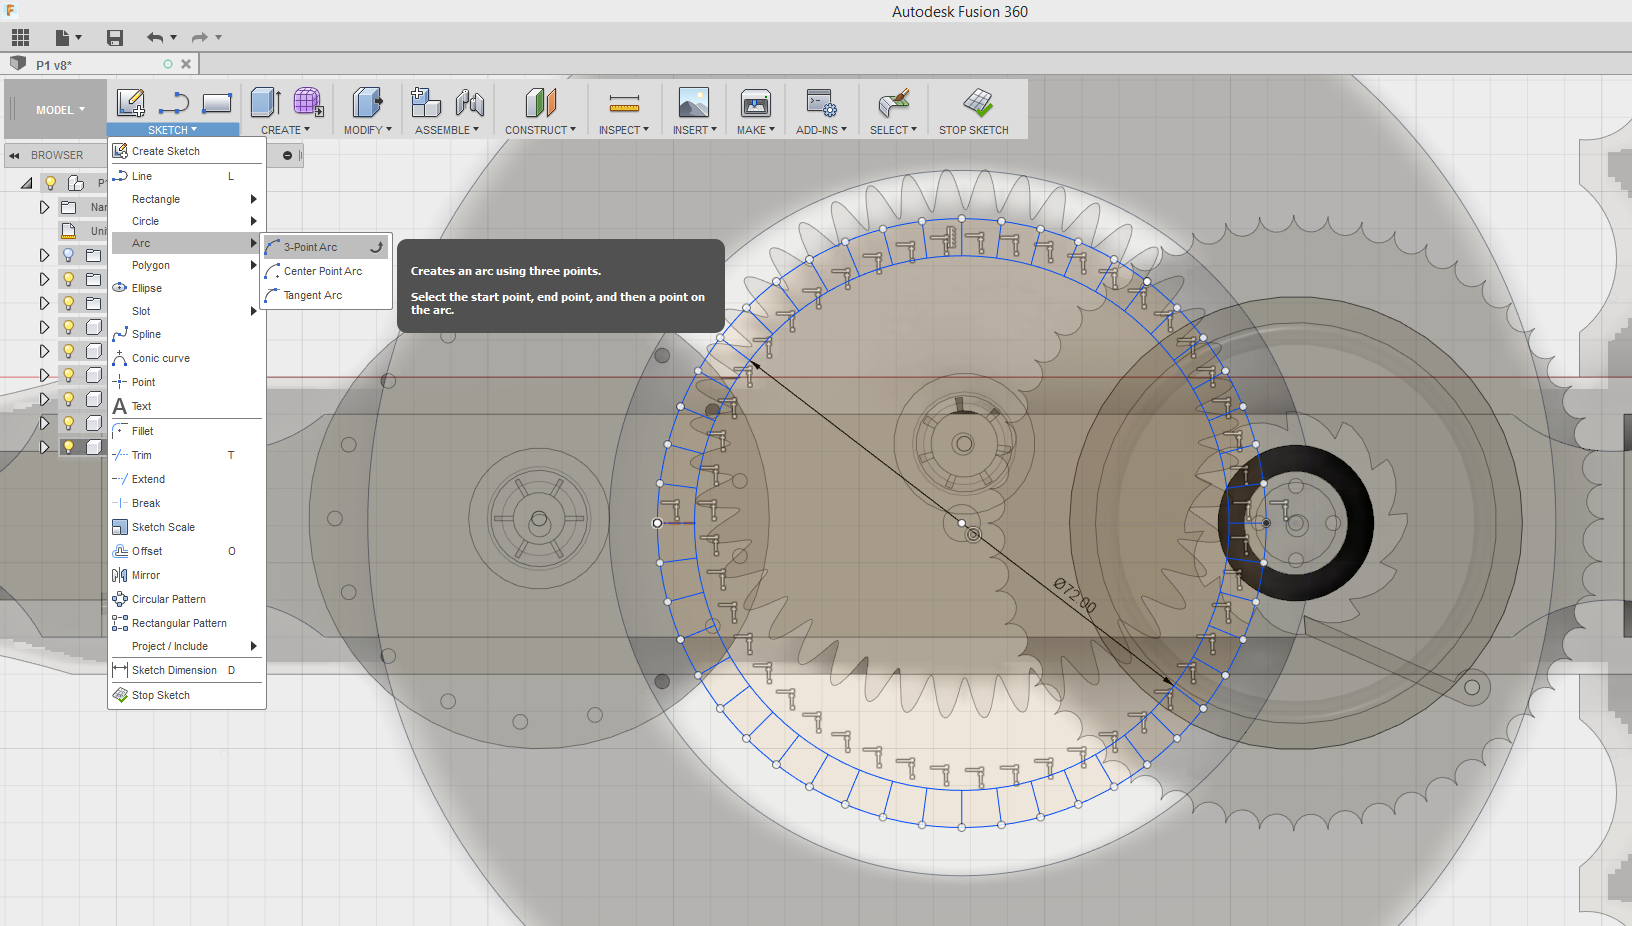
Task: Choose Fillet from Sketch menu
Action: coord(187,431)
